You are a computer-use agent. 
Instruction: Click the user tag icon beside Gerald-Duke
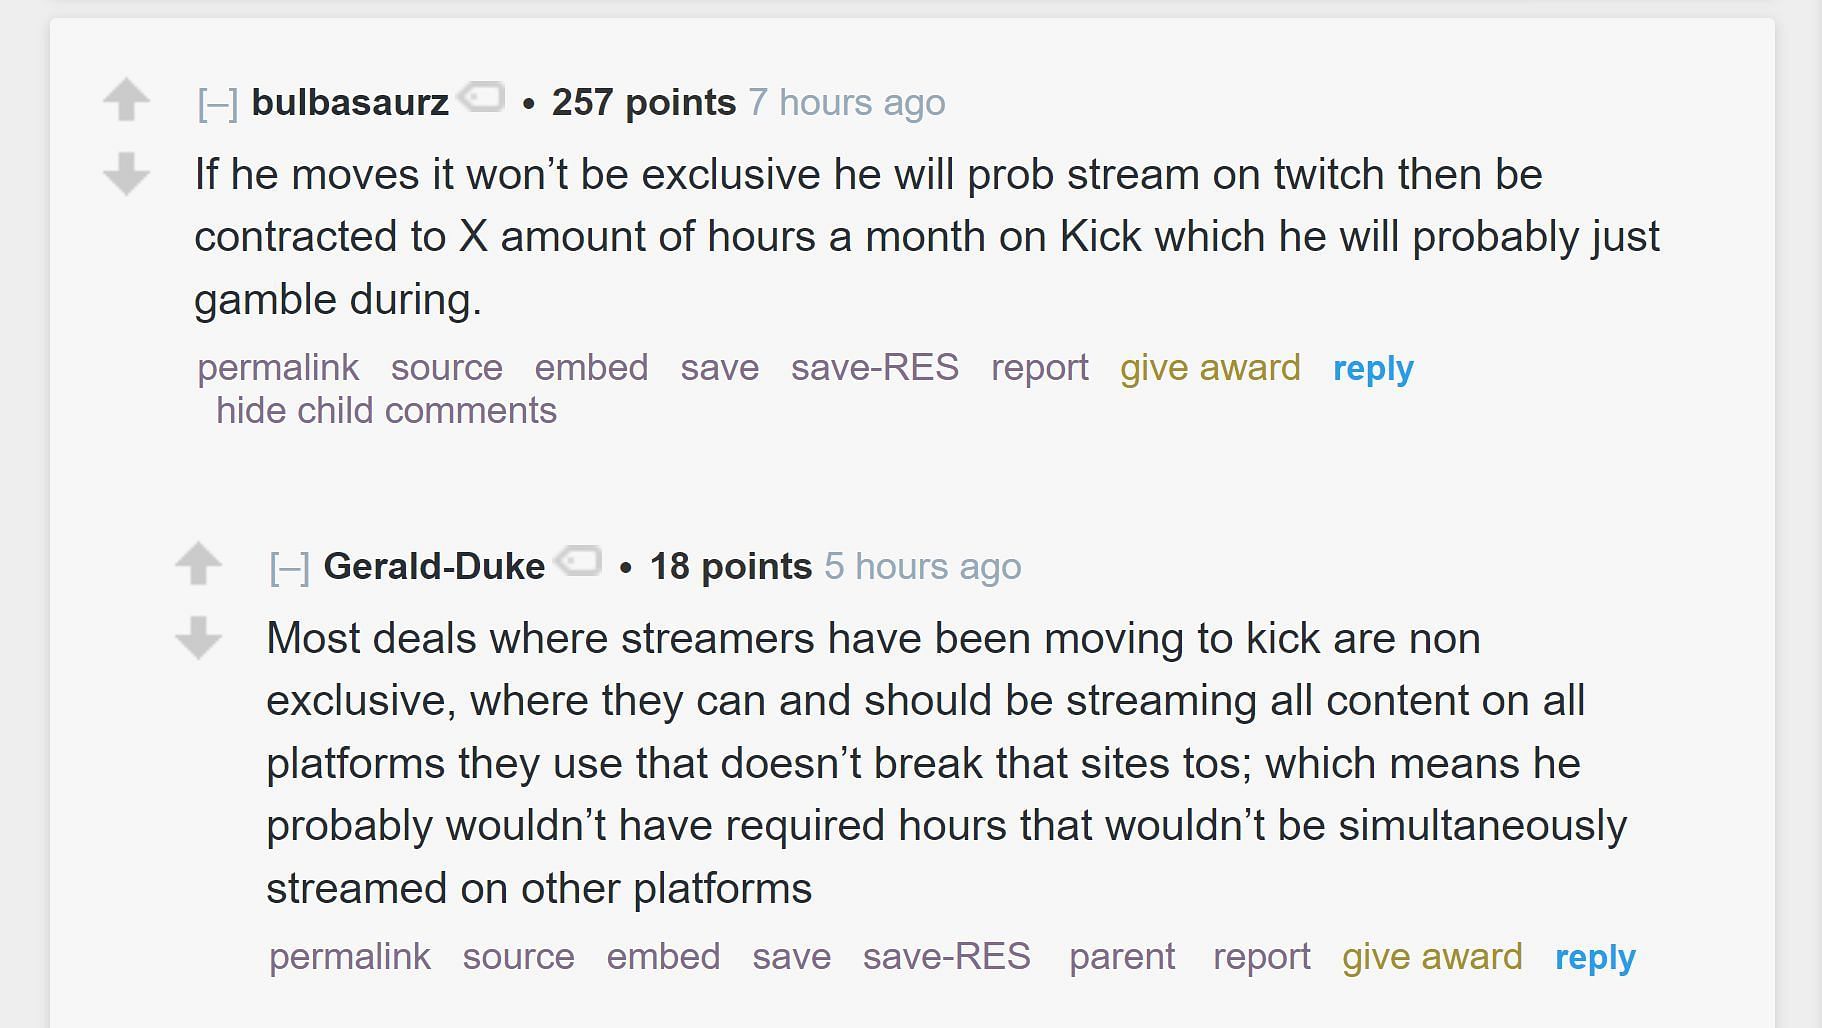(x=579, y=562)
